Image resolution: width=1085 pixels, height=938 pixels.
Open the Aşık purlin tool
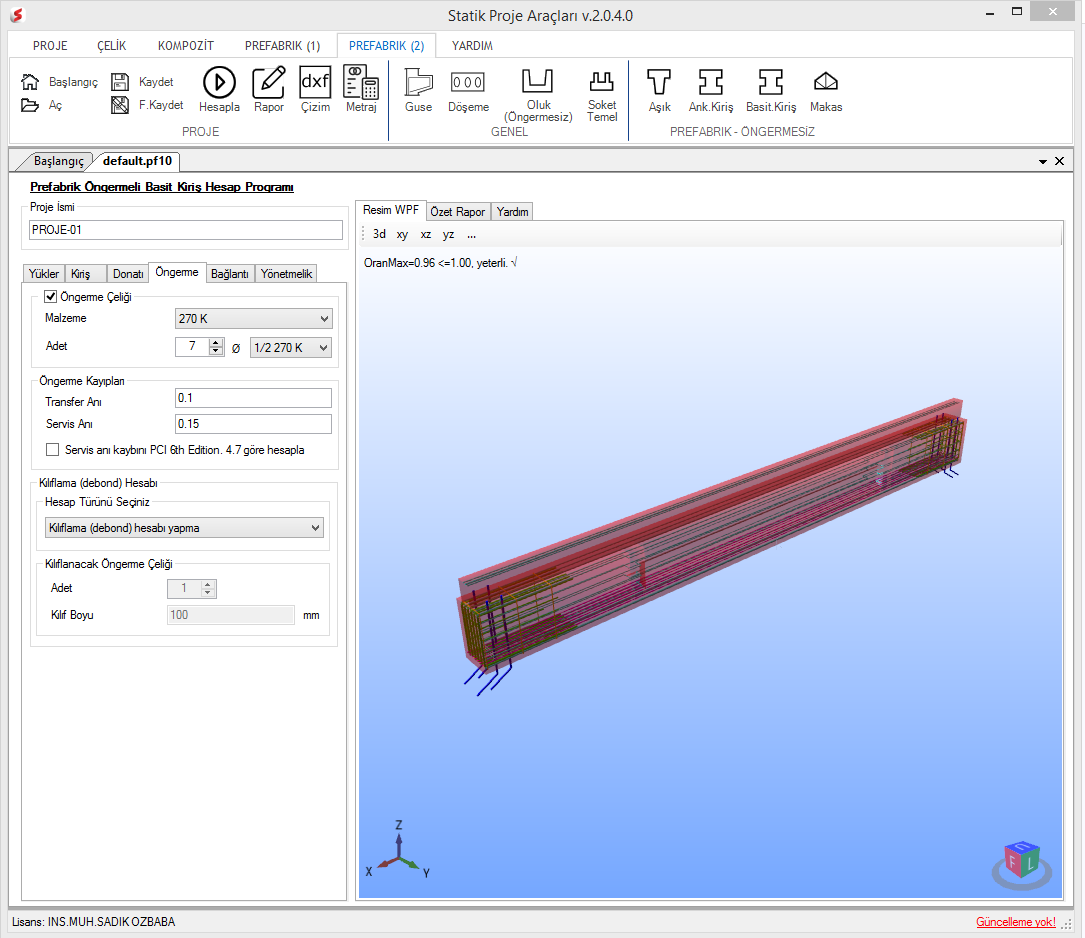point(659,90)
